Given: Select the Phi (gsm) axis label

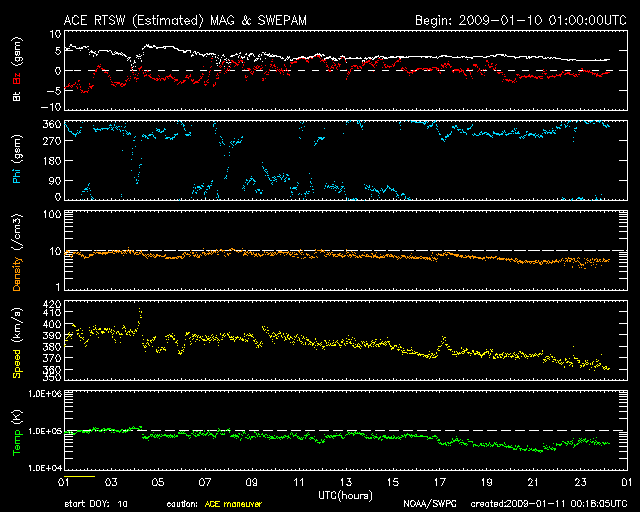Looking at the screenshot, I should tap(17, 160).
